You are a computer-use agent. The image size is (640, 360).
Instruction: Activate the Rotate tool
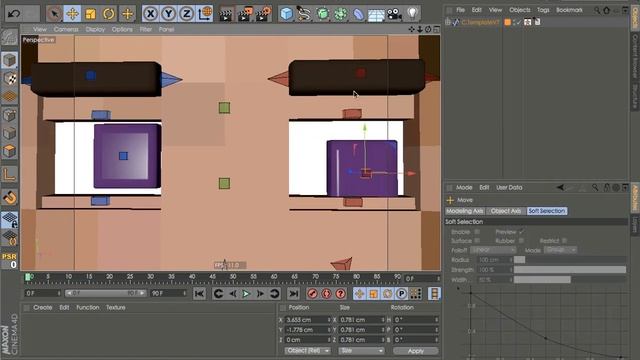pyautogui.click(x=109, y=14)
